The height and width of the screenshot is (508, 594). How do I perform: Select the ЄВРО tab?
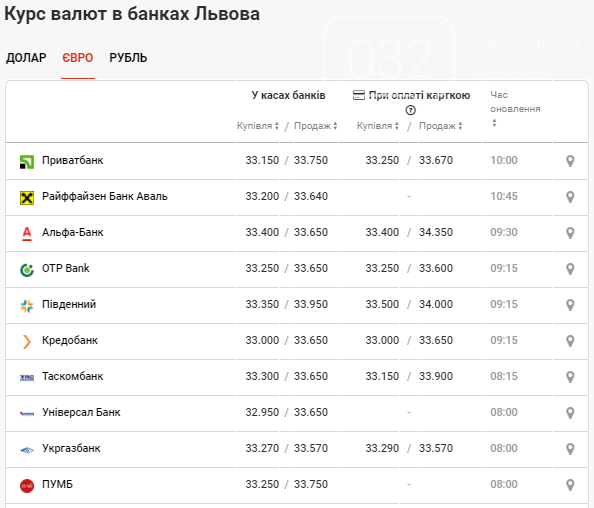(78, 58)
